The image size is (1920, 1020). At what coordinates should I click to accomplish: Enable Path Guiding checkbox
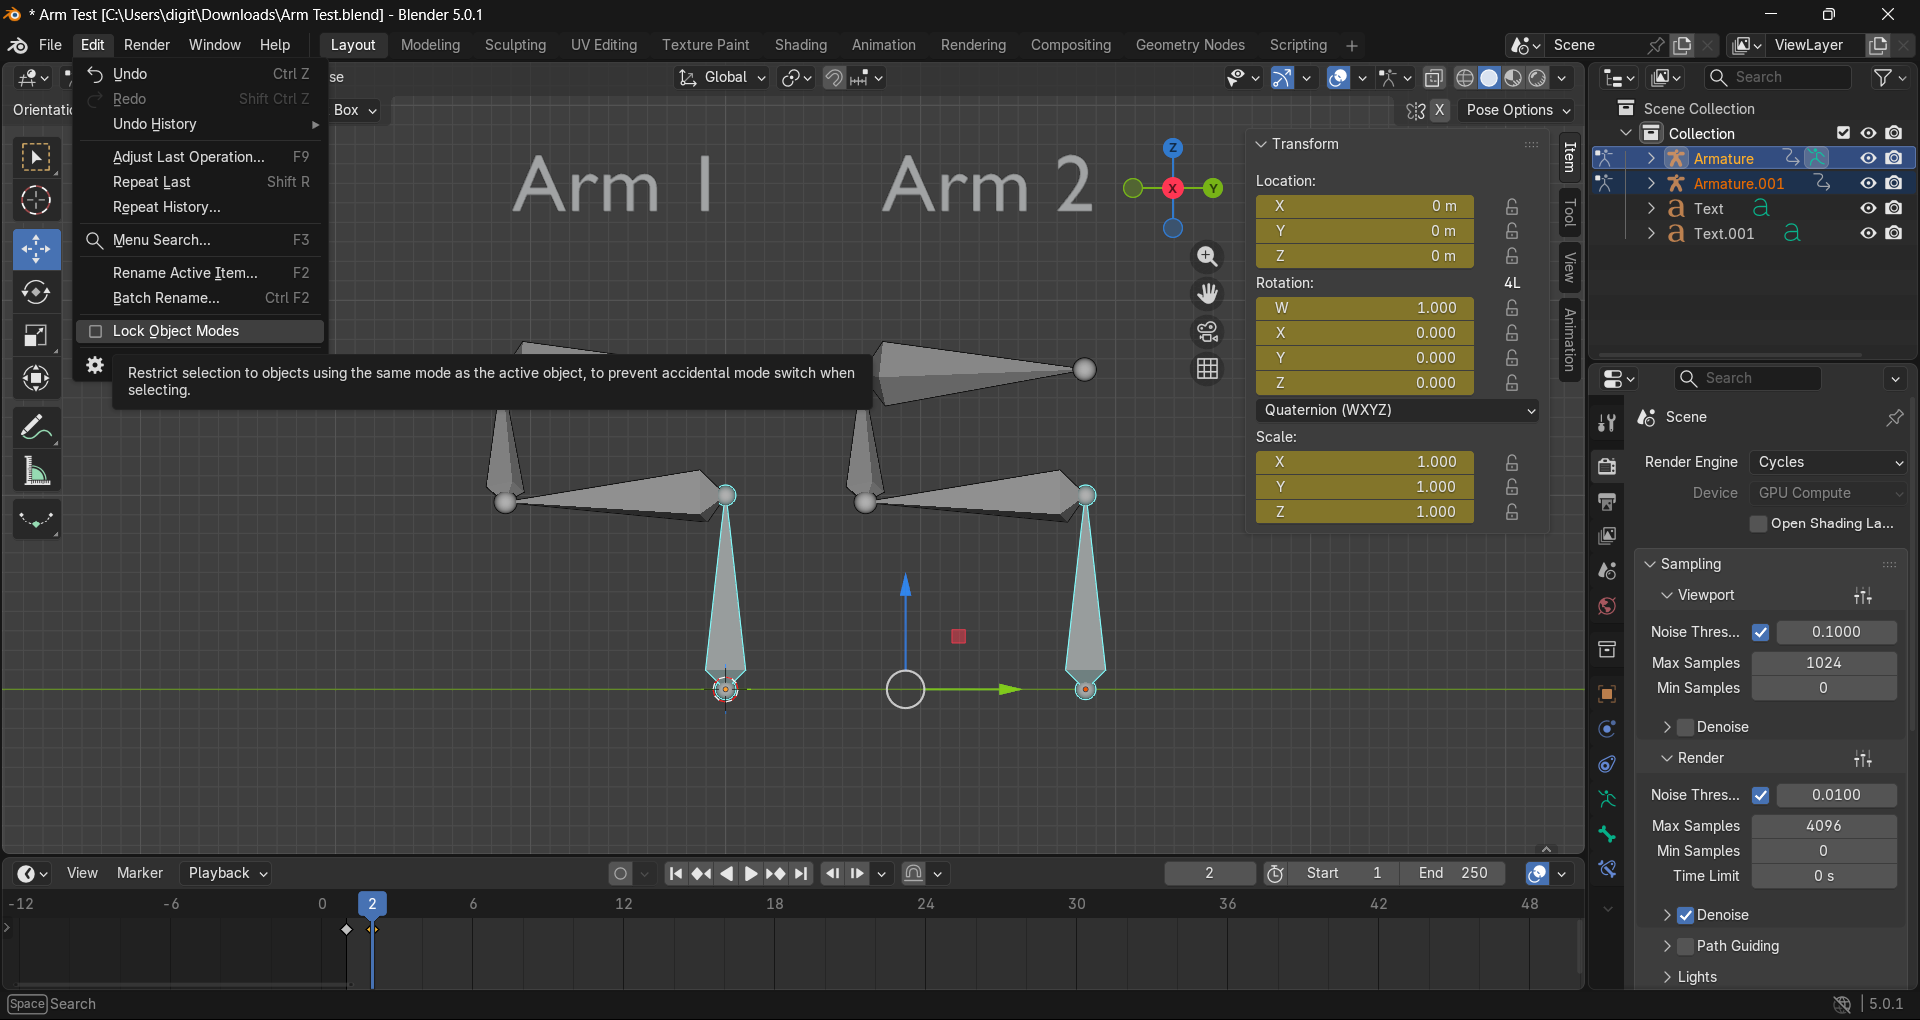tap(1685, 946)
